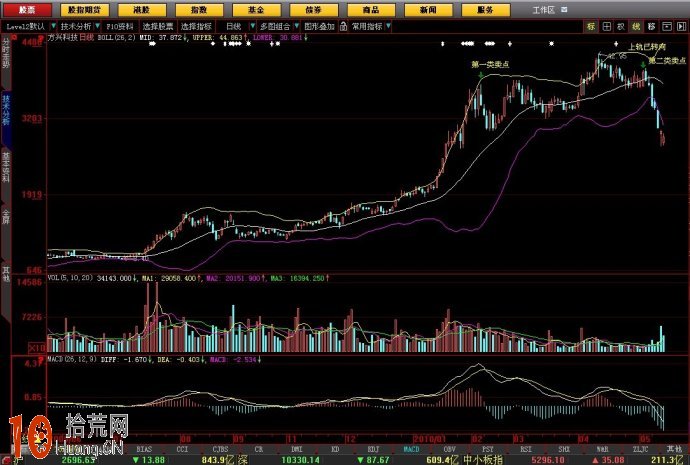Click the VOL(5,10,20) indicator label
Screen dimensions: 690x465
click(70, 278)
